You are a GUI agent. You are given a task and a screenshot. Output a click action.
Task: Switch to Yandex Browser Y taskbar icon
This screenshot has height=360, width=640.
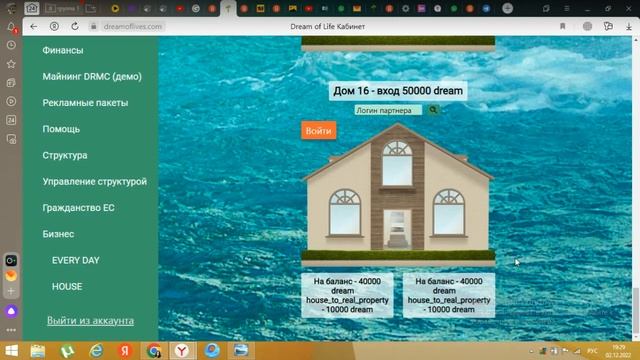pos(182,351)
